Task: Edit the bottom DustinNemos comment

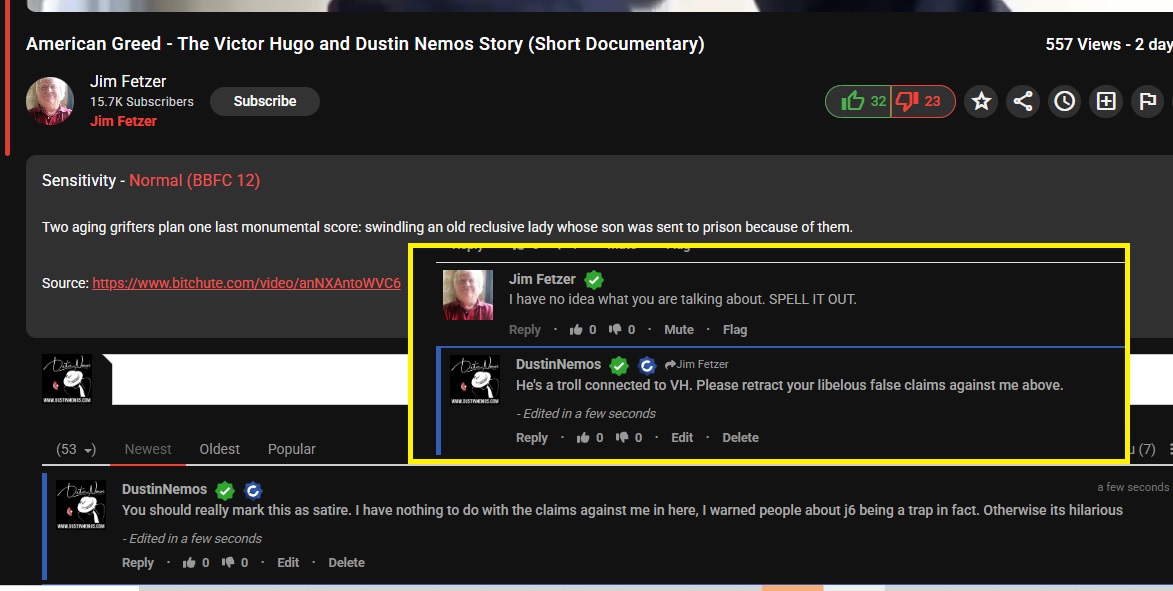Action: tap(288, 563)
